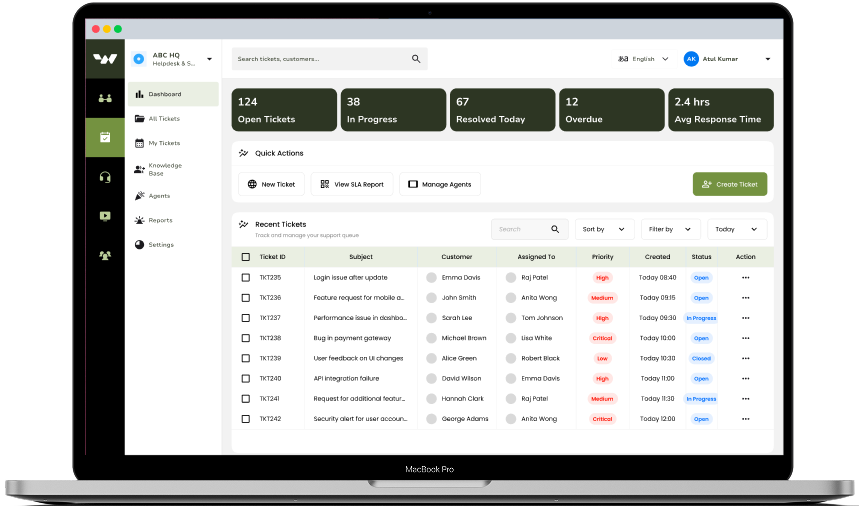This screenshot has width=859, height=507.
Task: Open the 12 Overdue card
Action: [x=611, y=110]
